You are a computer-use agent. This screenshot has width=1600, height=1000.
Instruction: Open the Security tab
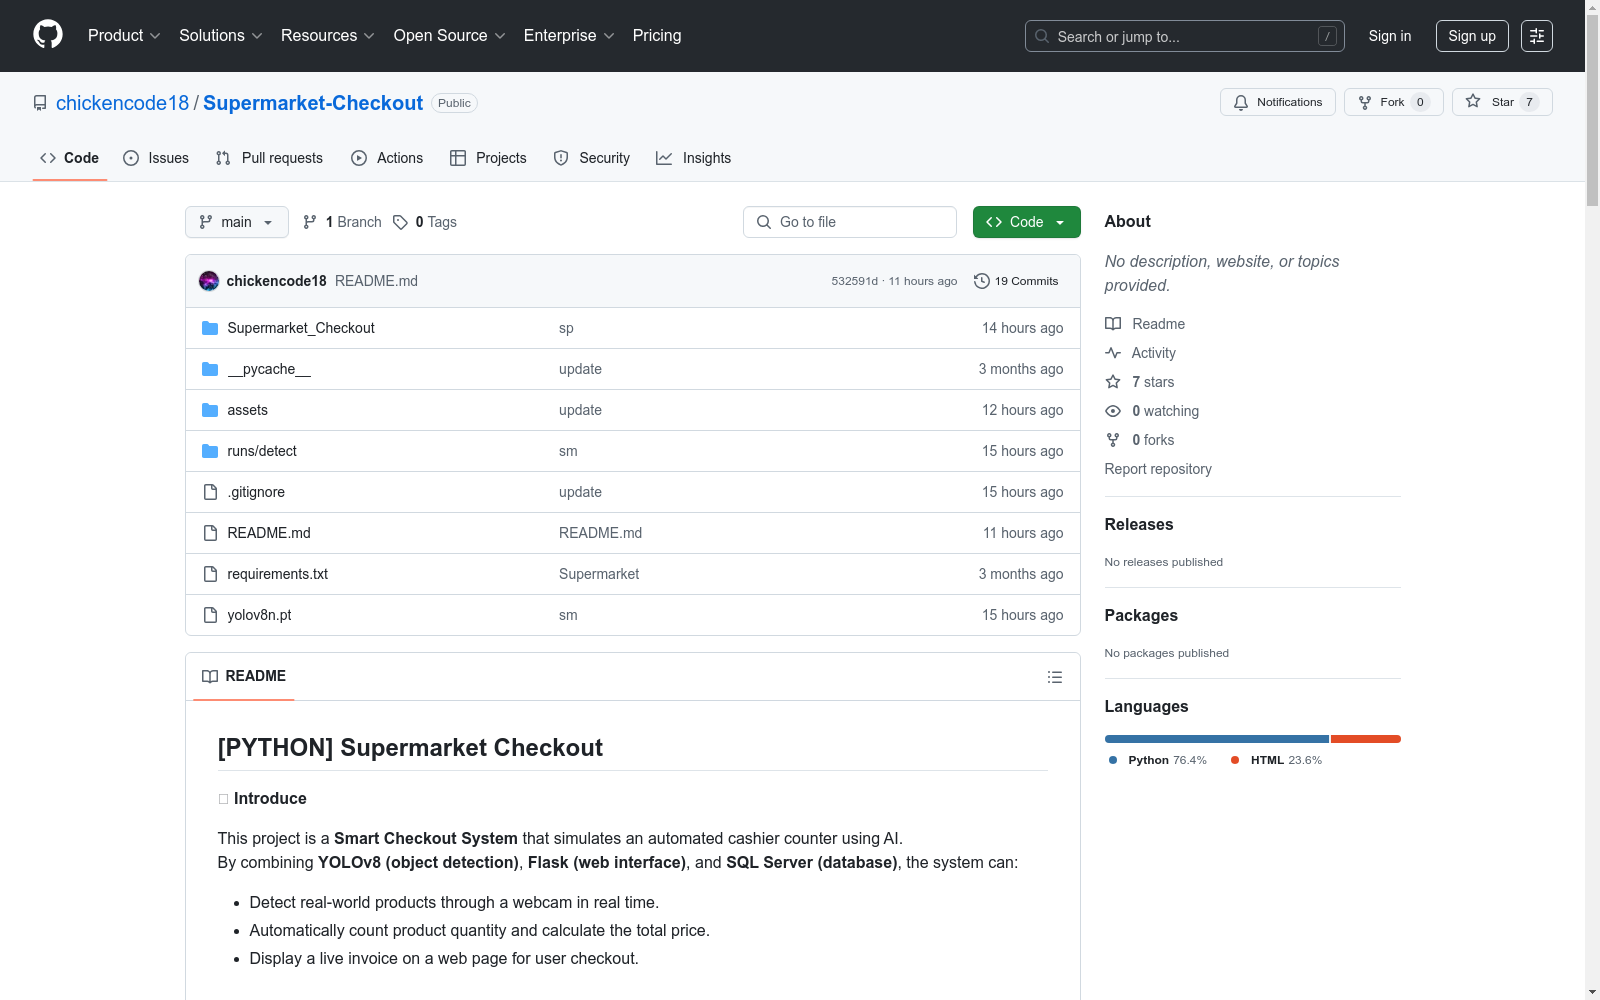[592, 158]
